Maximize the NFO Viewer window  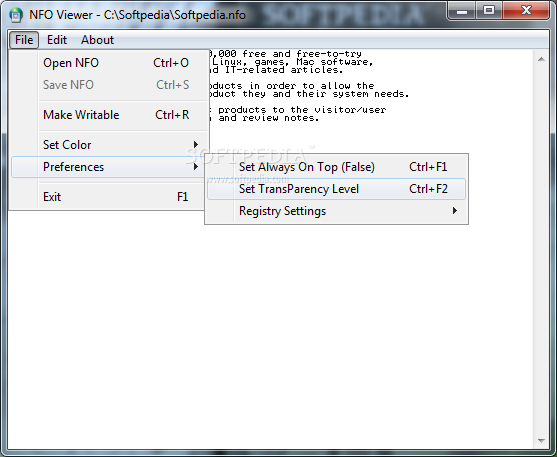489,11
